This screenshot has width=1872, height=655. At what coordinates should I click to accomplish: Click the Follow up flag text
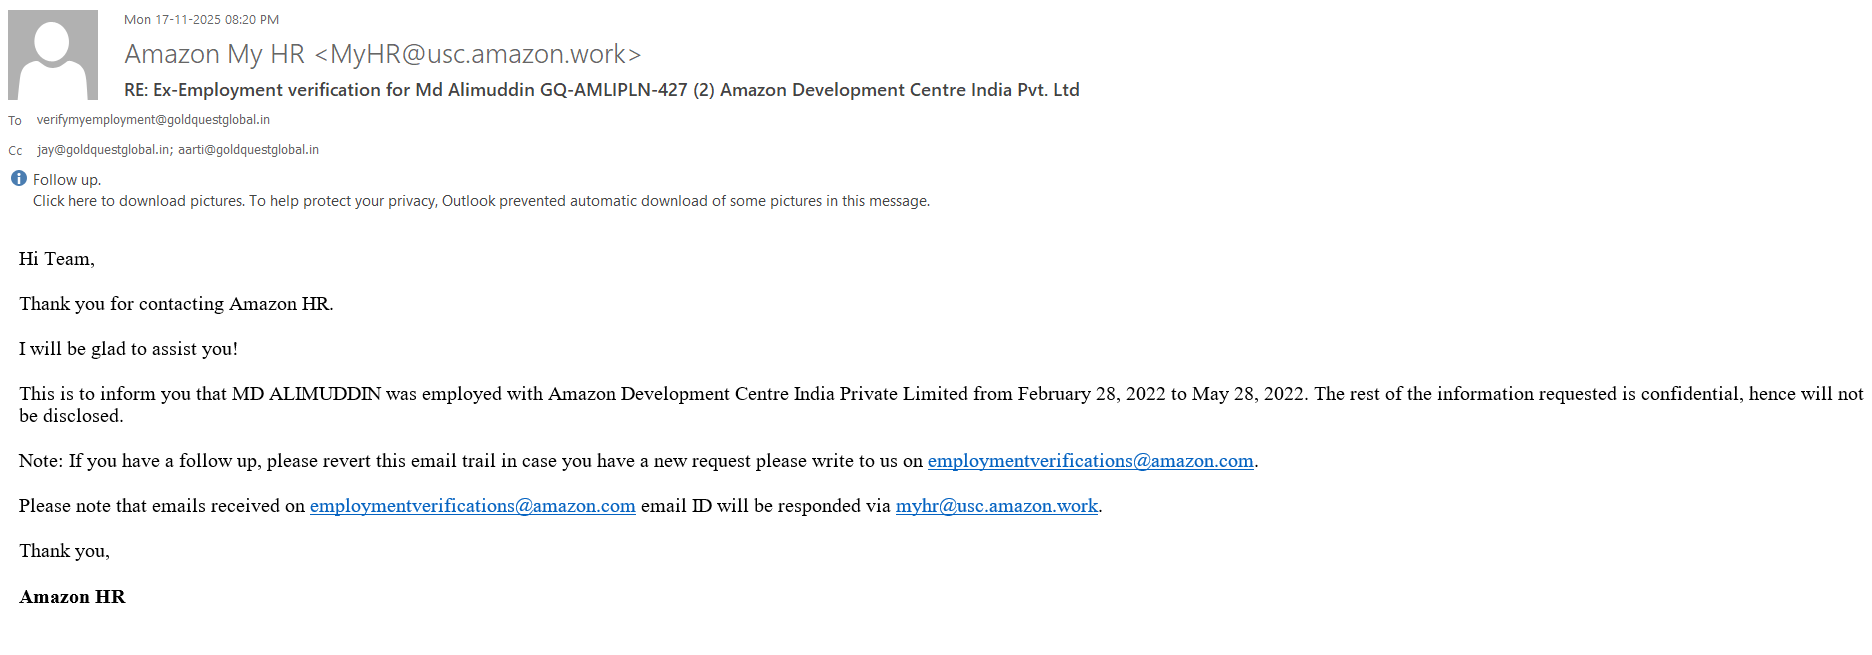click(67, 180)
